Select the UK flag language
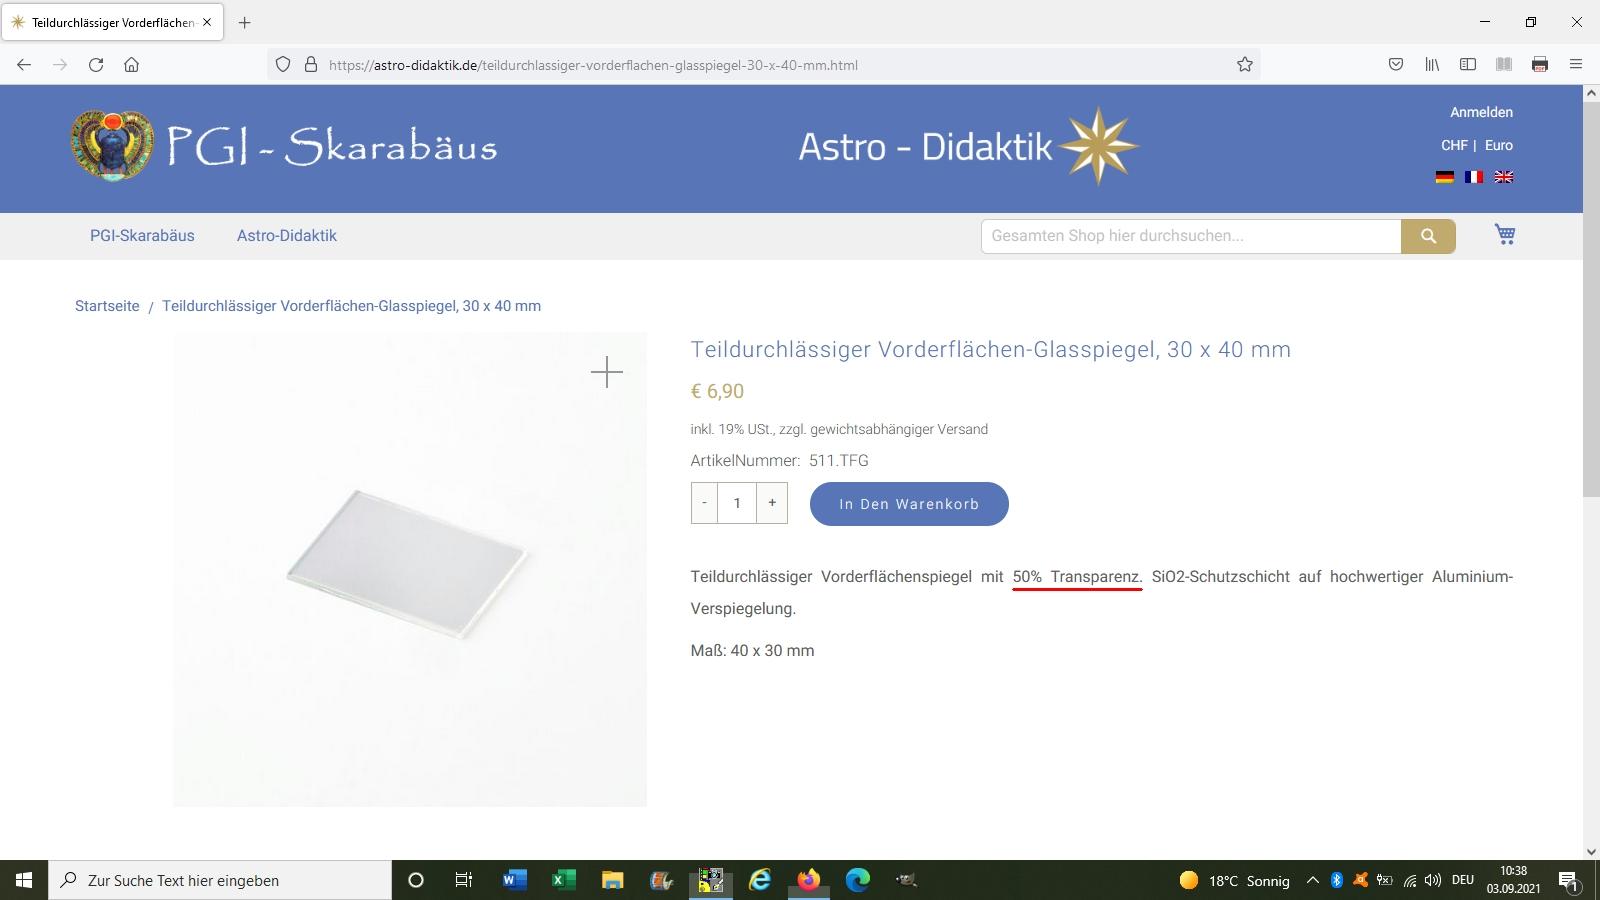Screen dimensions: 1600x900 pos(1503,177)
